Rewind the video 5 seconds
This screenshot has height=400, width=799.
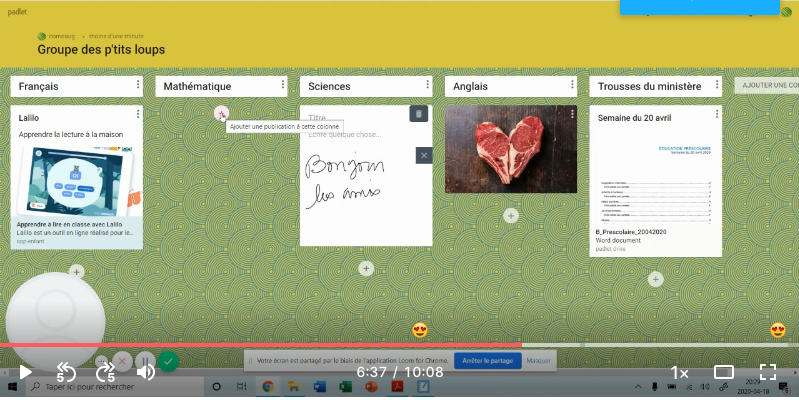click(66, 372)
